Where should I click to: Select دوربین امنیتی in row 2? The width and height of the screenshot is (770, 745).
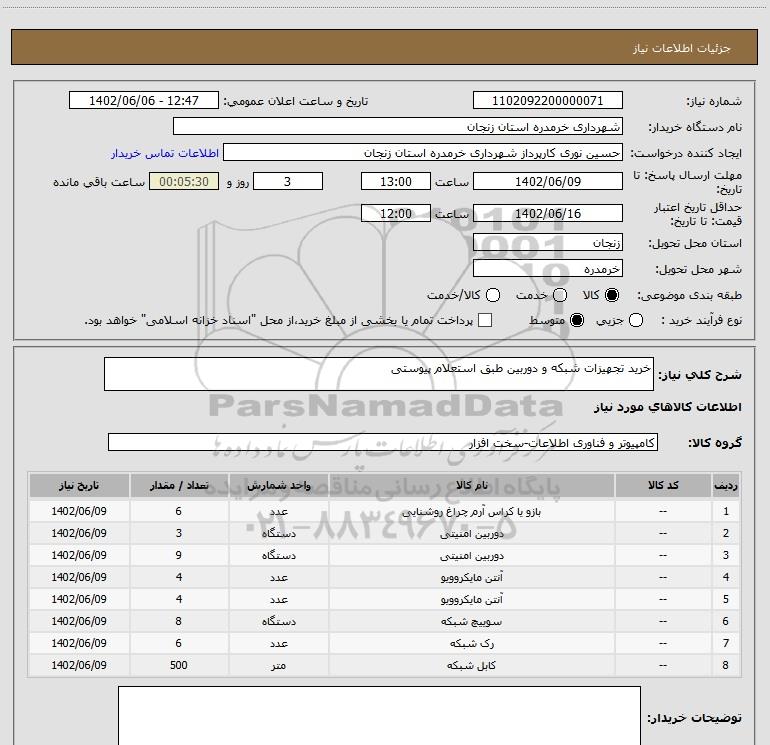471,534
